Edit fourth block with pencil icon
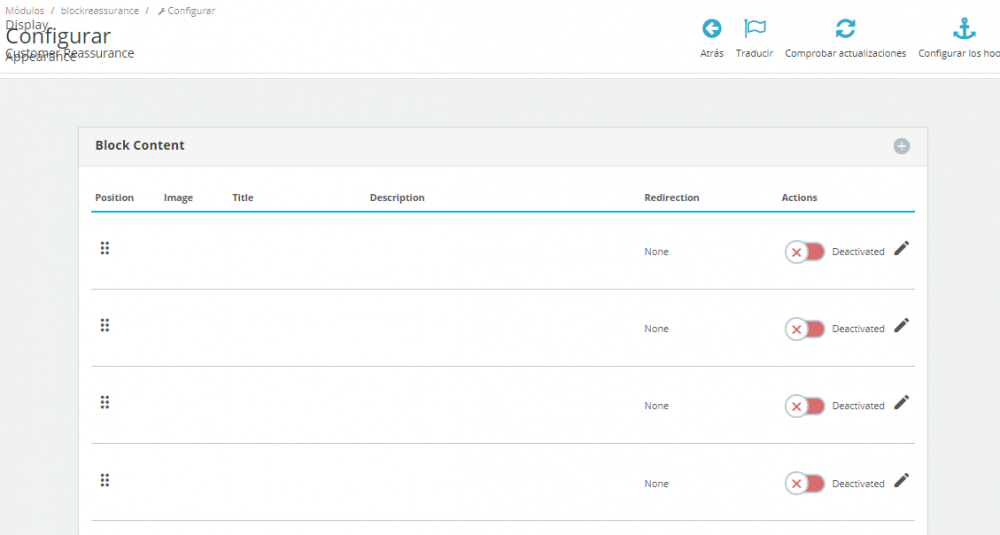 [x=901, y=480]
